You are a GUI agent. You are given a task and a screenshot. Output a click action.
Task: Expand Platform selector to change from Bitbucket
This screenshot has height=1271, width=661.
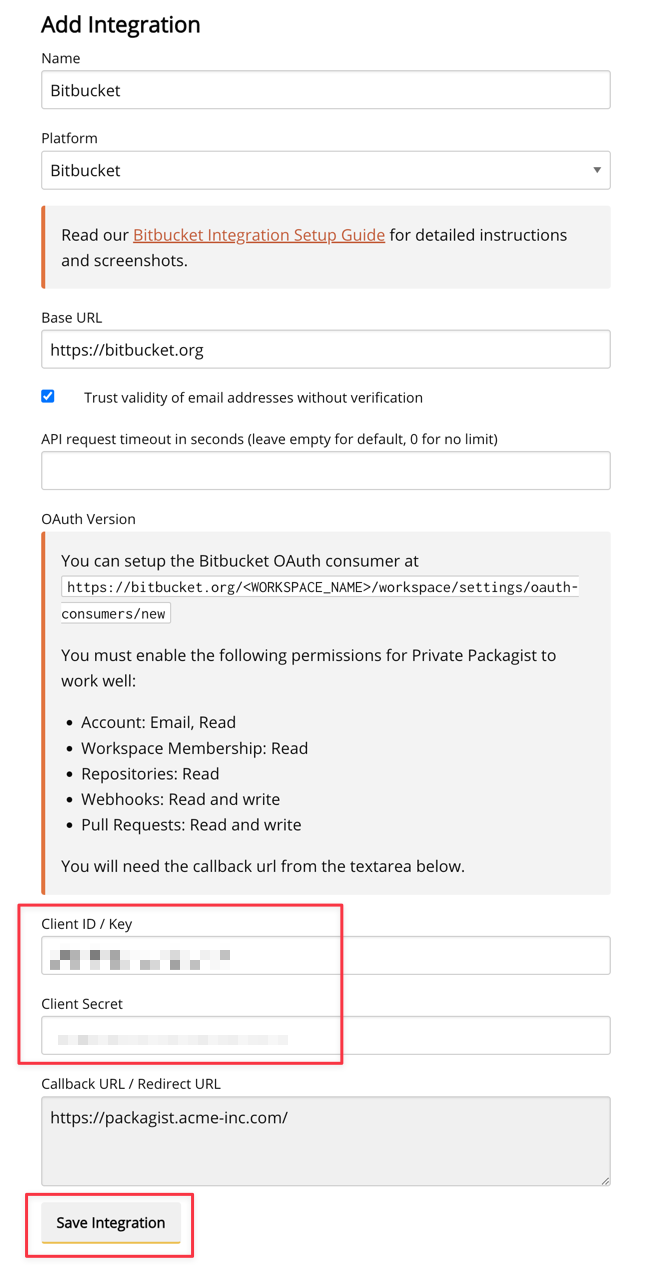pos(325,170)
